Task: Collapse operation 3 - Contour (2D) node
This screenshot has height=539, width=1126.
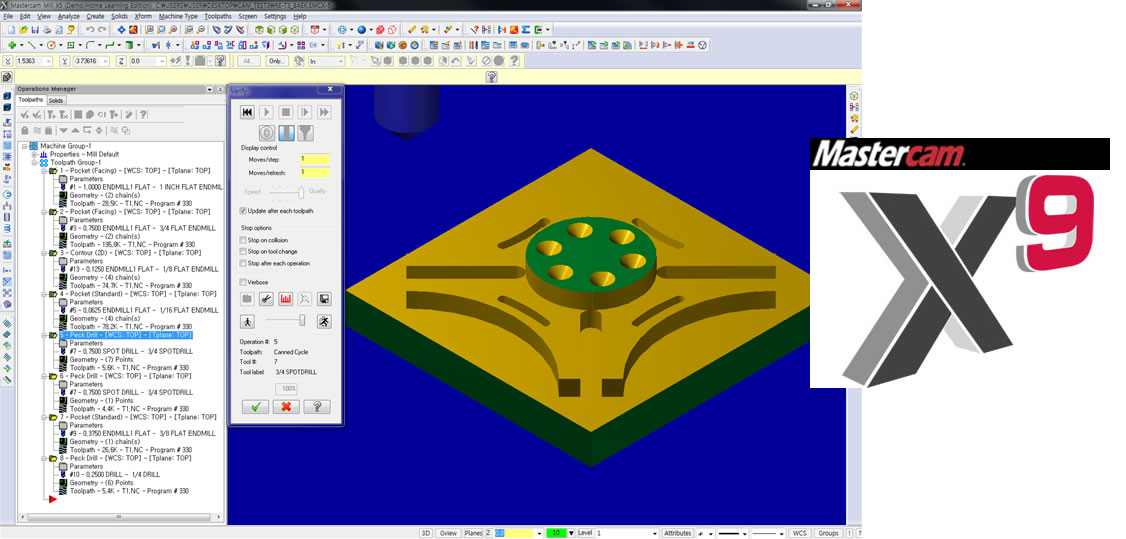Action: click(44, 253)
